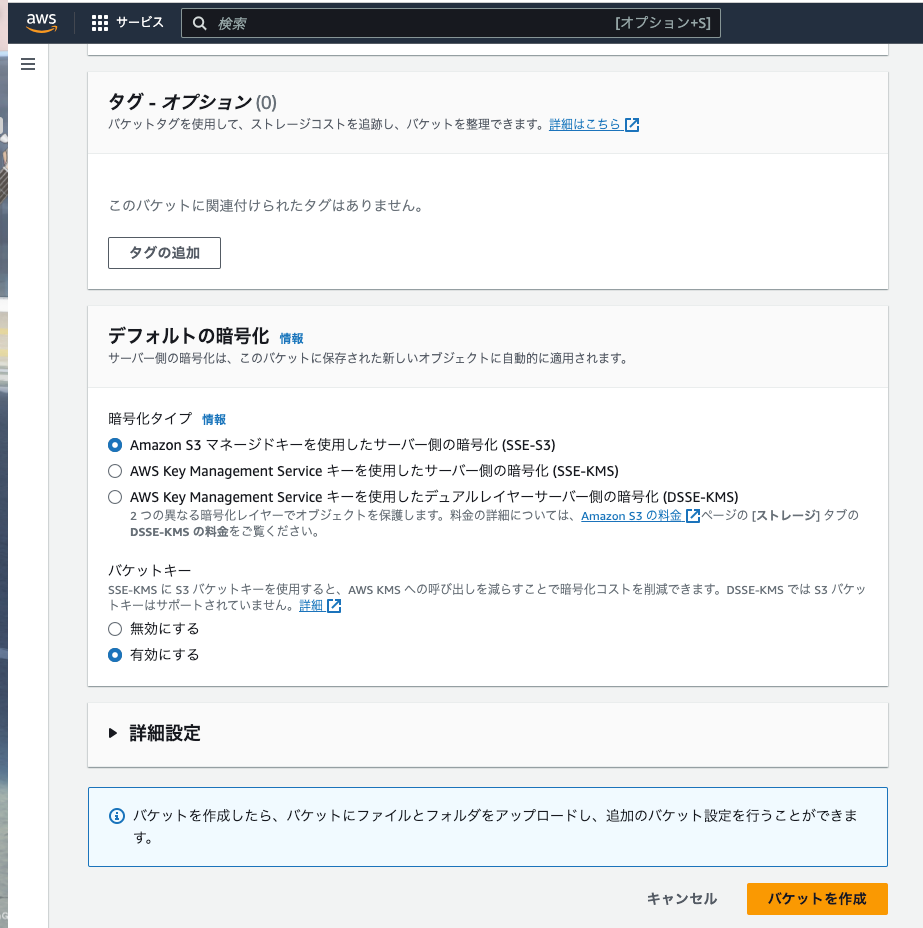The image size is (923, 928).
Task: Open the hamburger side navigation menu
Action: tap(28, 64)
